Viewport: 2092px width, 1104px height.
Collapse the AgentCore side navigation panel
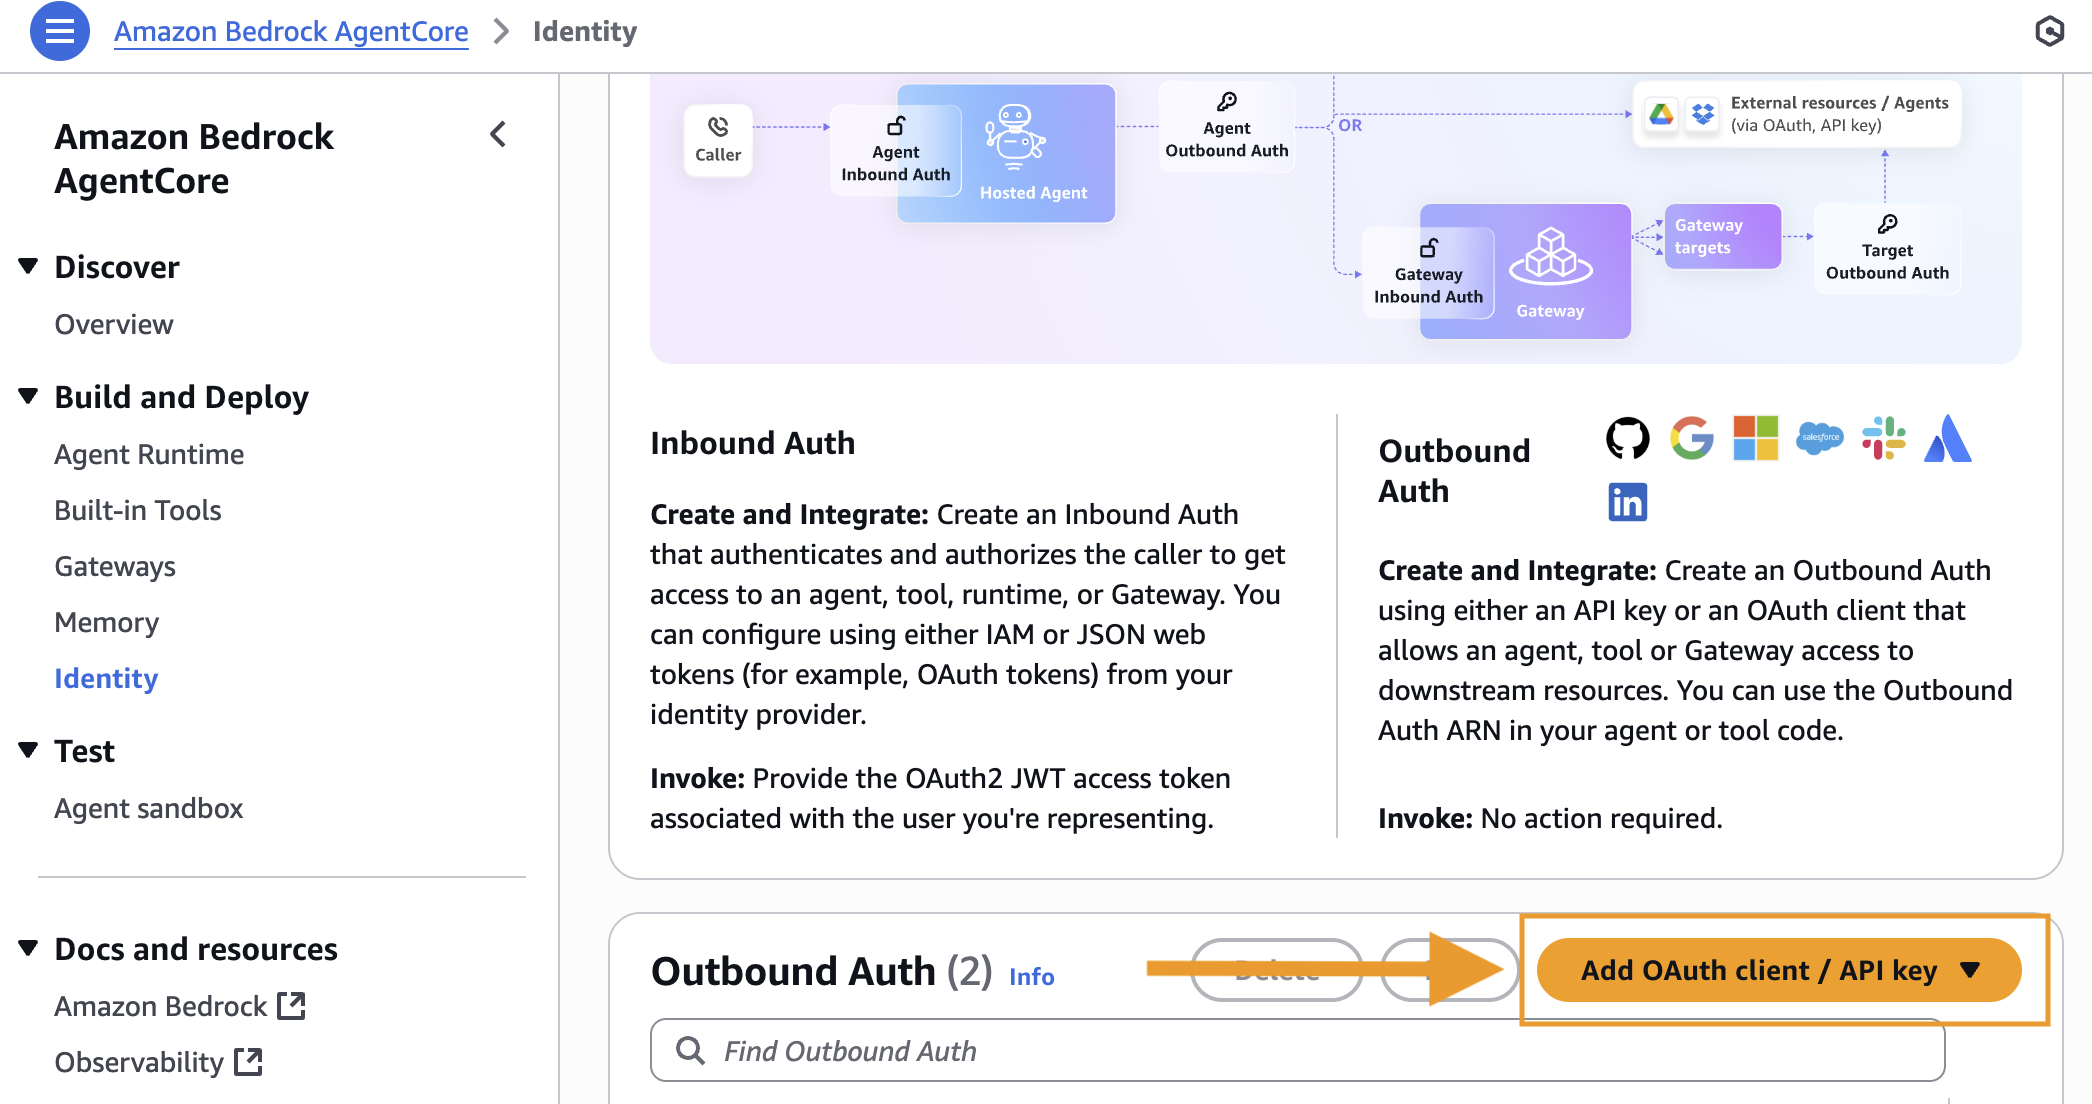coord(498,135)
